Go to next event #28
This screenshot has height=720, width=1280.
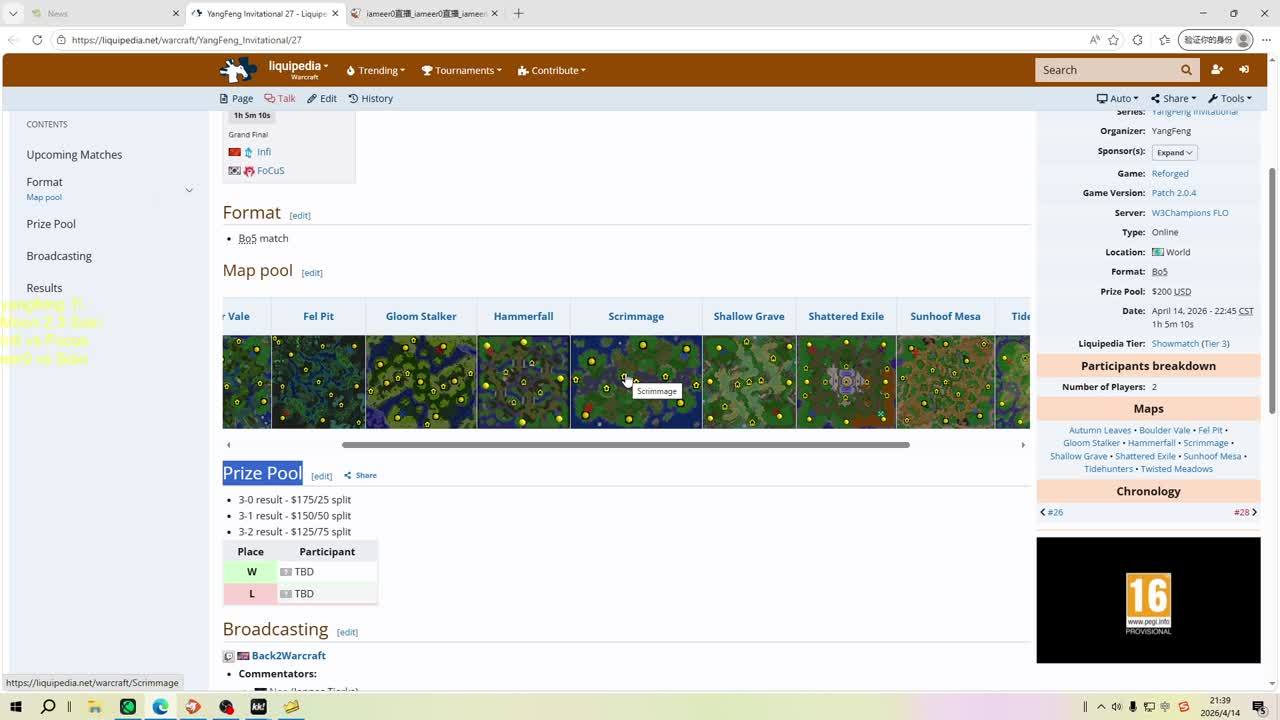pyautogui.click(x=1245, y=512)
